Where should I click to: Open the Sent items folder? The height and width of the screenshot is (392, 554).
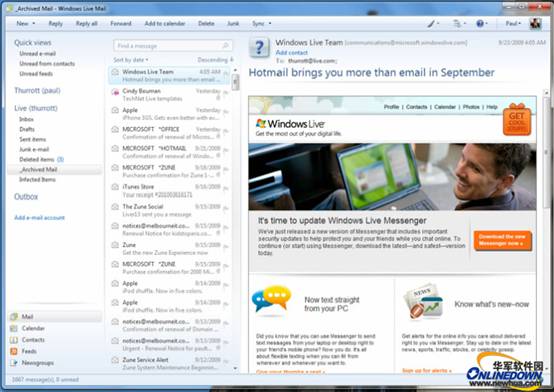pos(33,139)
